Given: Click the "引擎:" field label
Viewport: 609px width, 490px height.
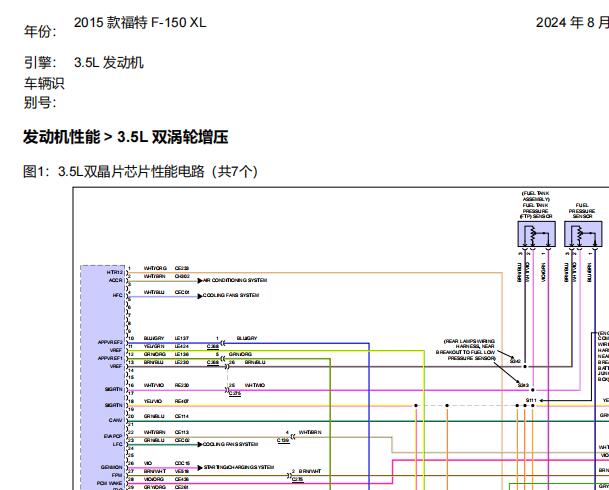Looking at the screenshot, I should (40, 63).
